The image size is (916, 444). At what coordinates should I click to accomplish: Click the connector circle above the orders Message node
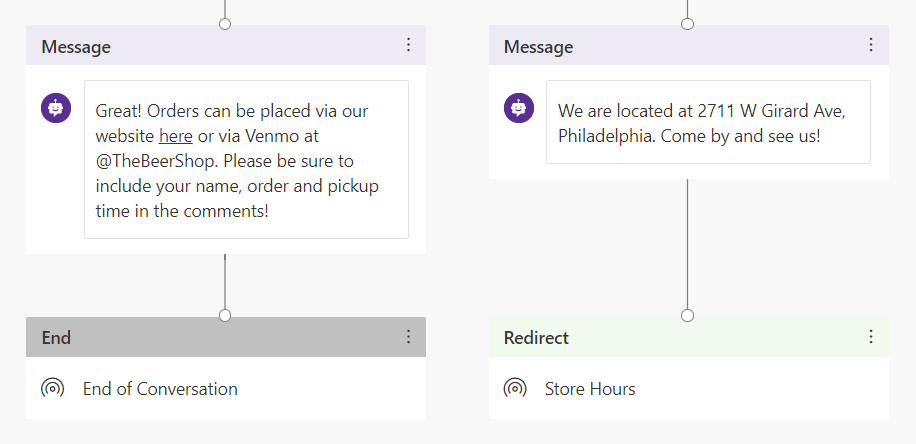[x=225, y=23]
